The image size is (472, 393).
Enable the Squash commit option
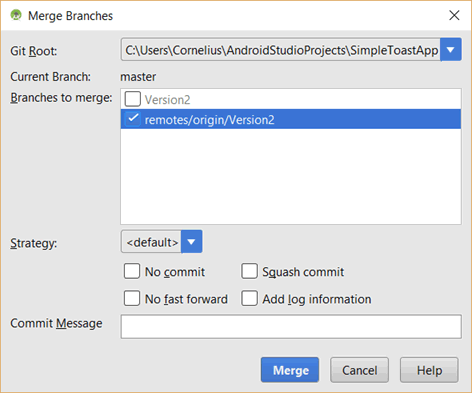(x=249, y=271)
